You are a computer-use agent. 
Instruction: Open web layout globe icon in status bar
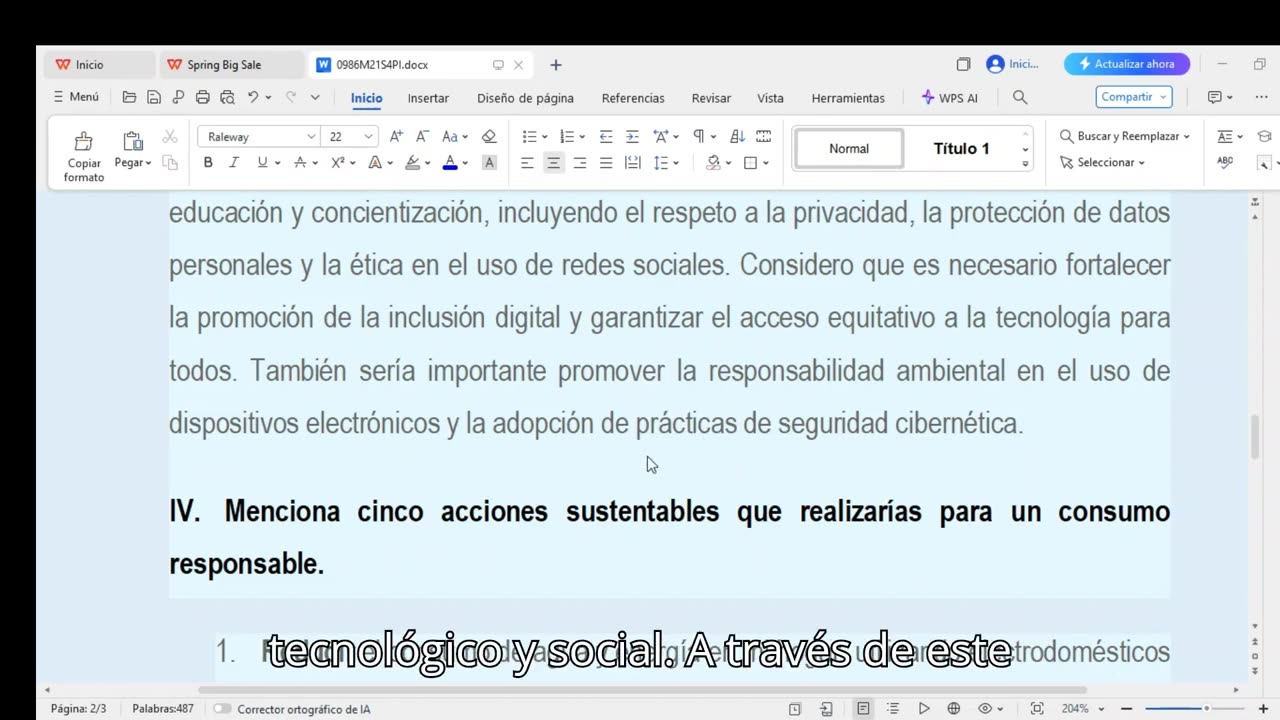[x=954, y=709]
